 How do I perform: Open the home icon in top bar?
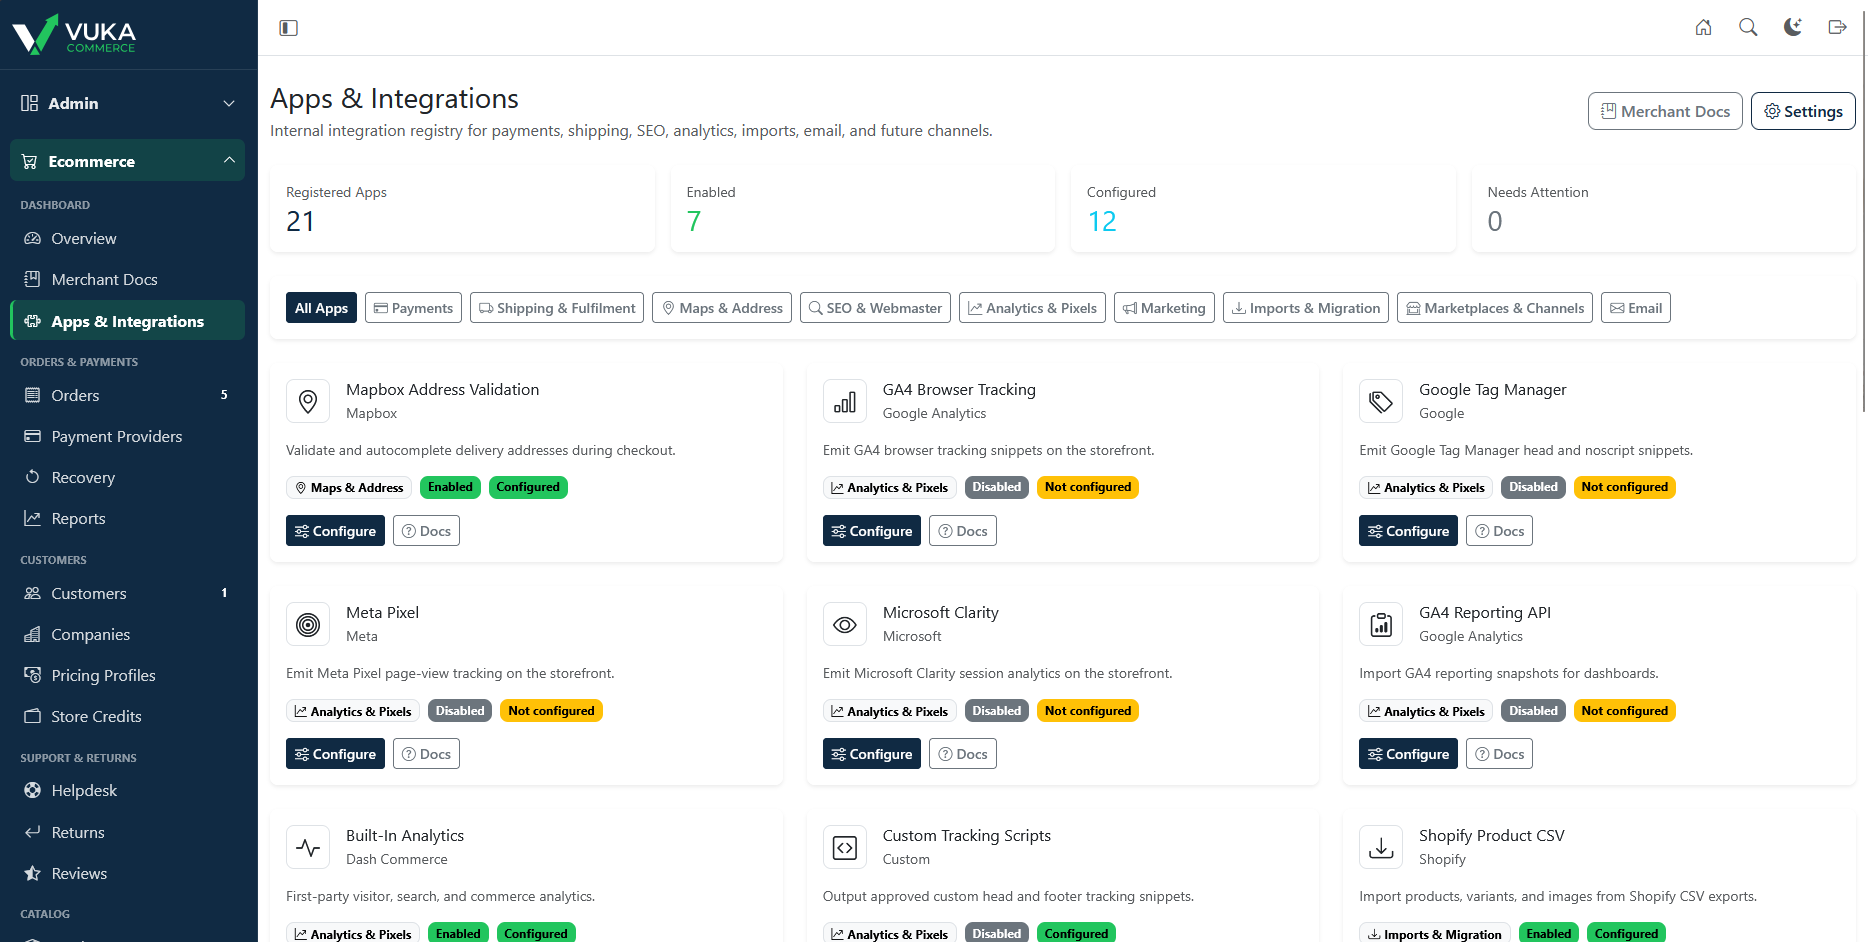click(1703, 28)
